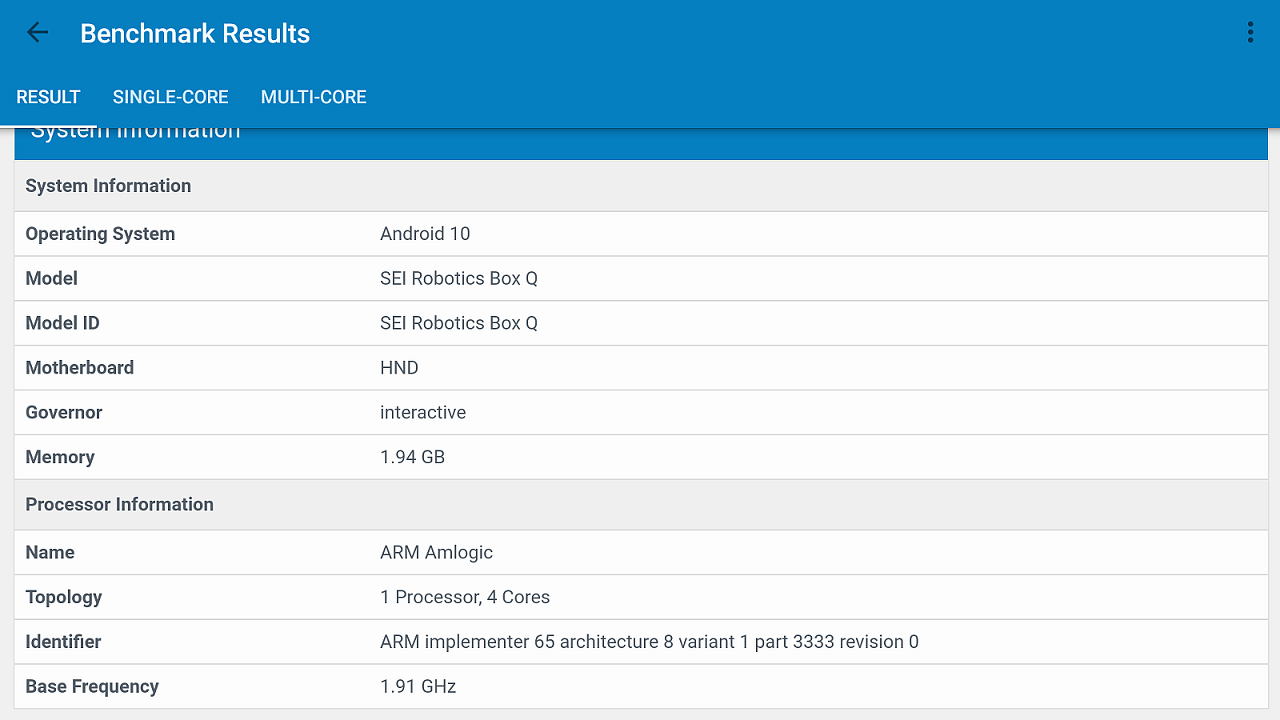Click SEI Robotics Box Q in Model ID row
Viewport: 1280px width, 720px height.
tap(459, 323)
